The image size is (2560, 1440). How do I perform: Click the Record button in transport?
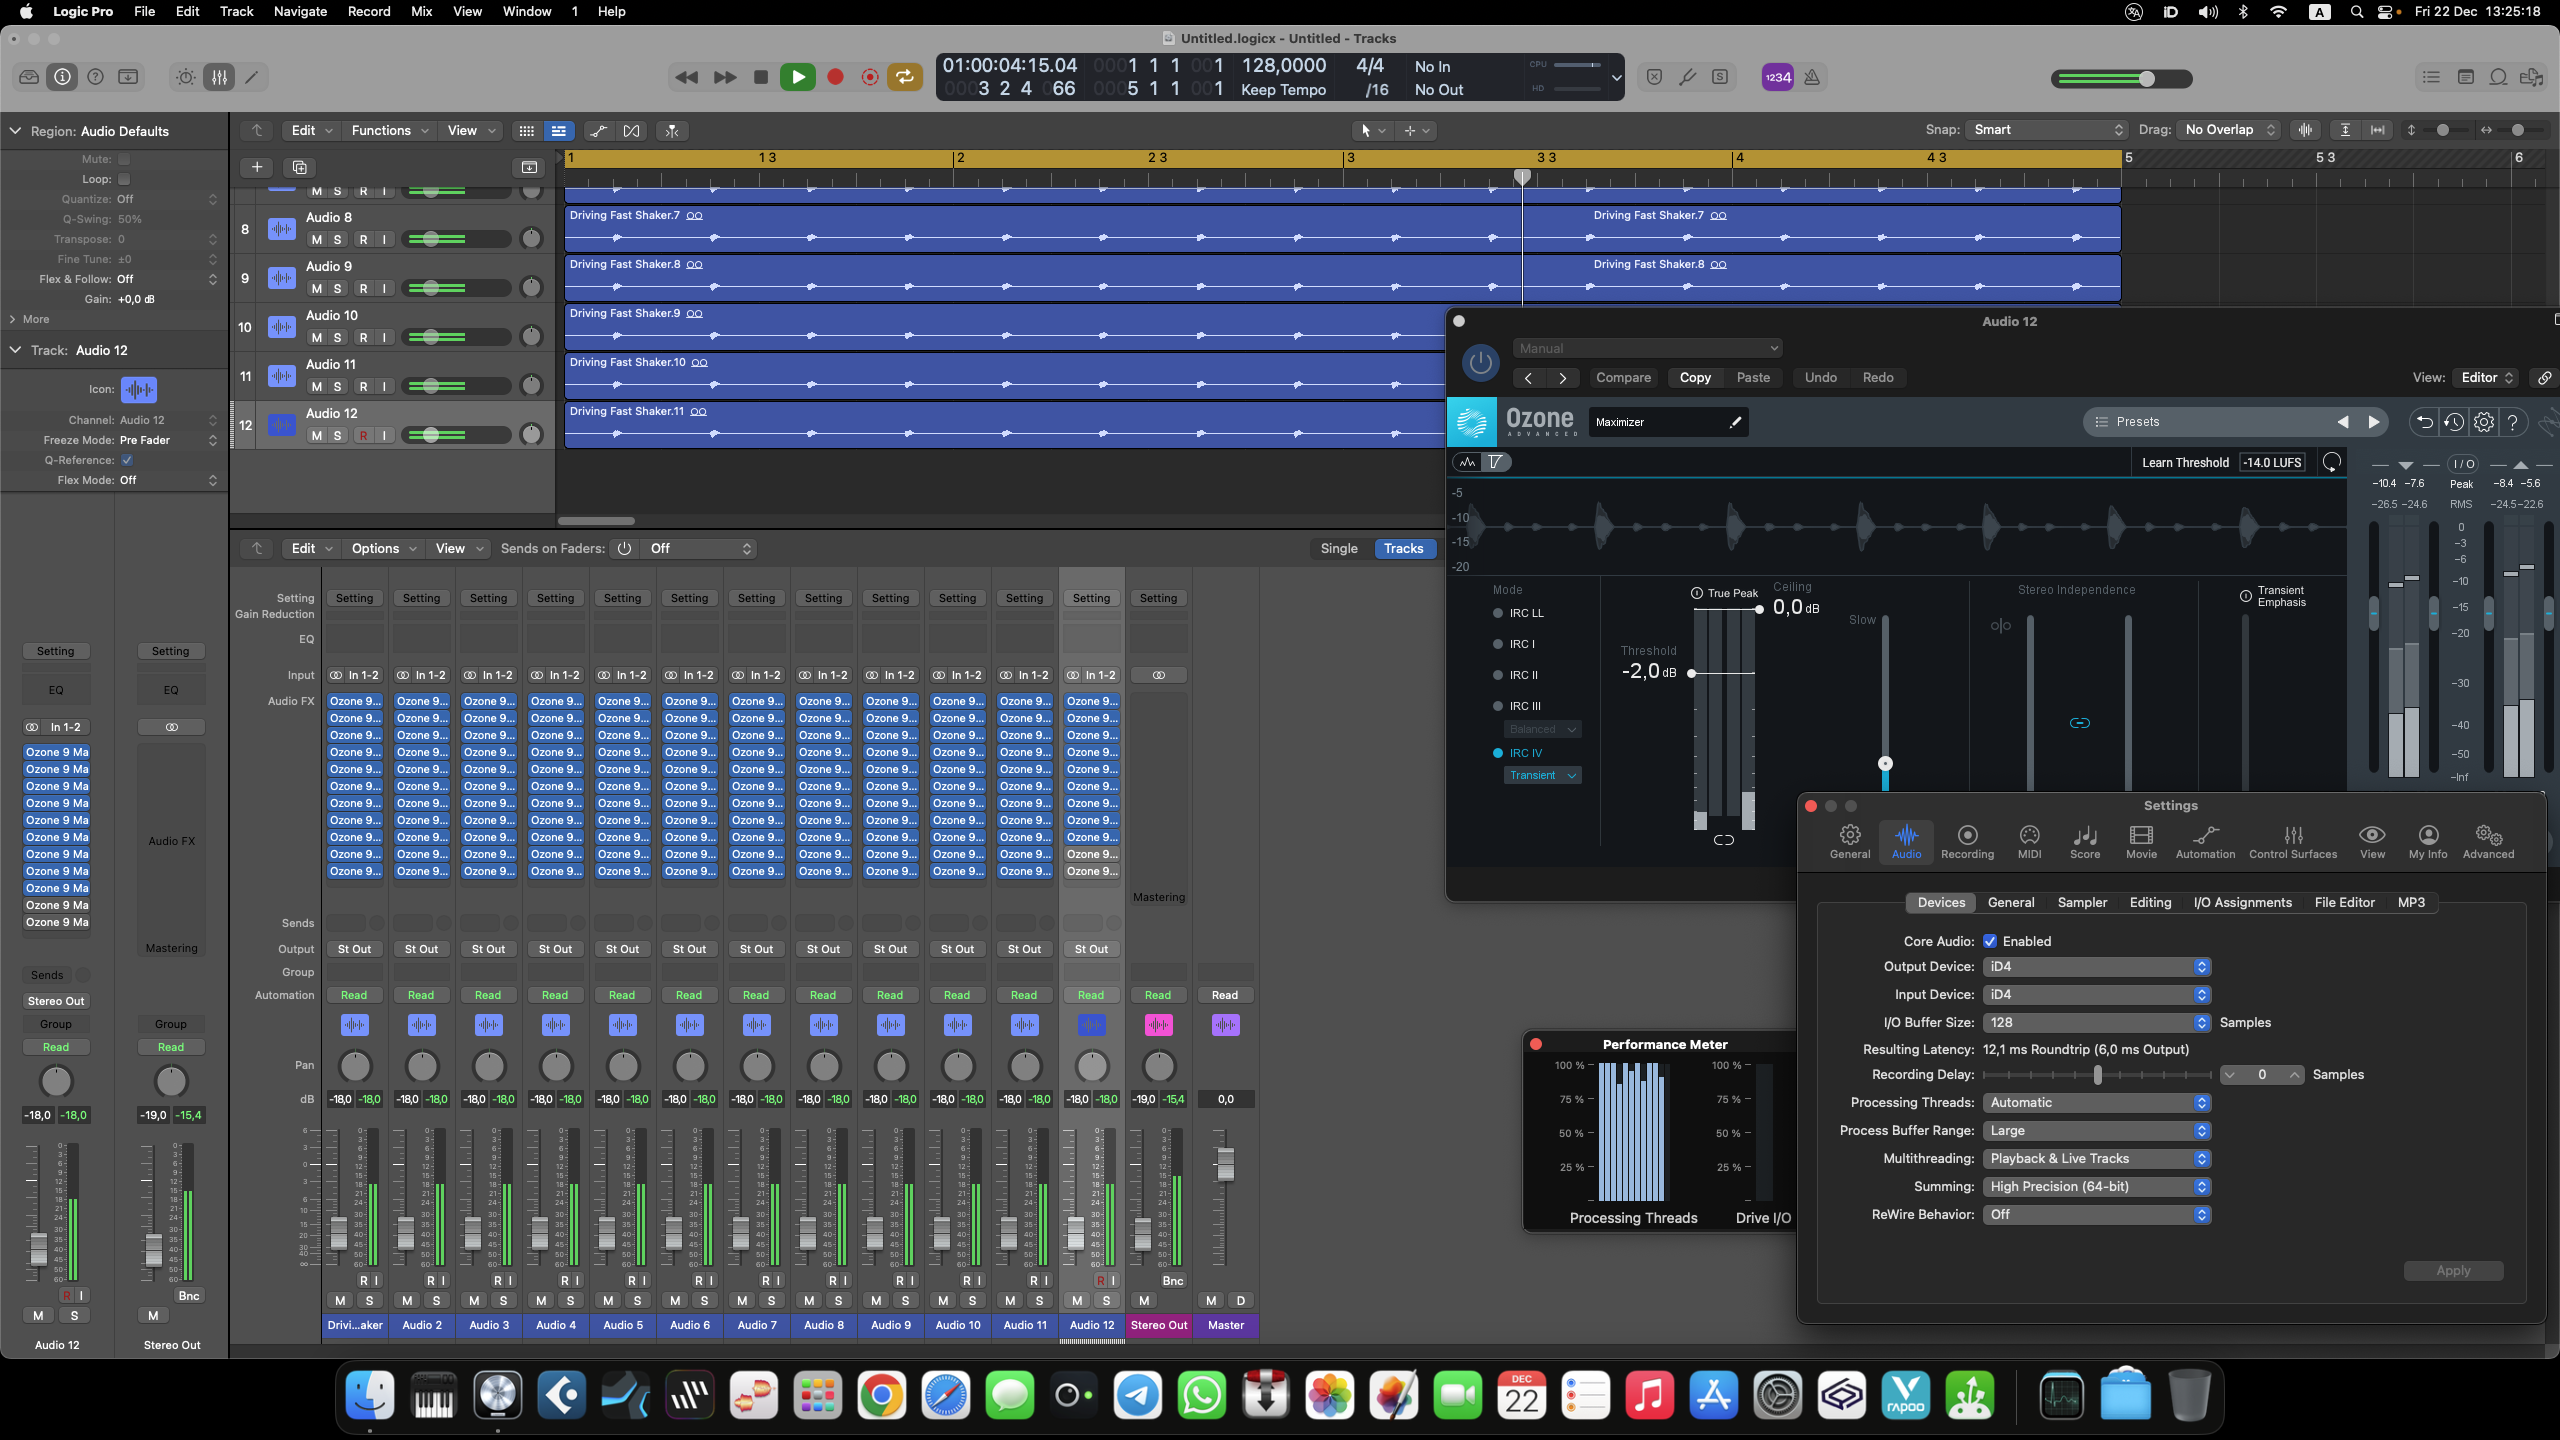pyautogui.click(x=835, y=77)
